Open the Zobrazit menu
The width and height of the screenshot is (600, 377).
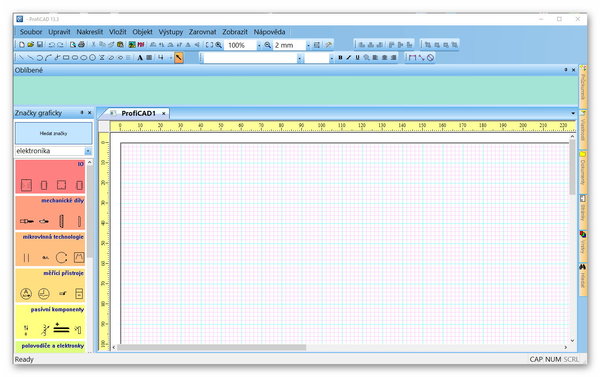click(235, 32)
